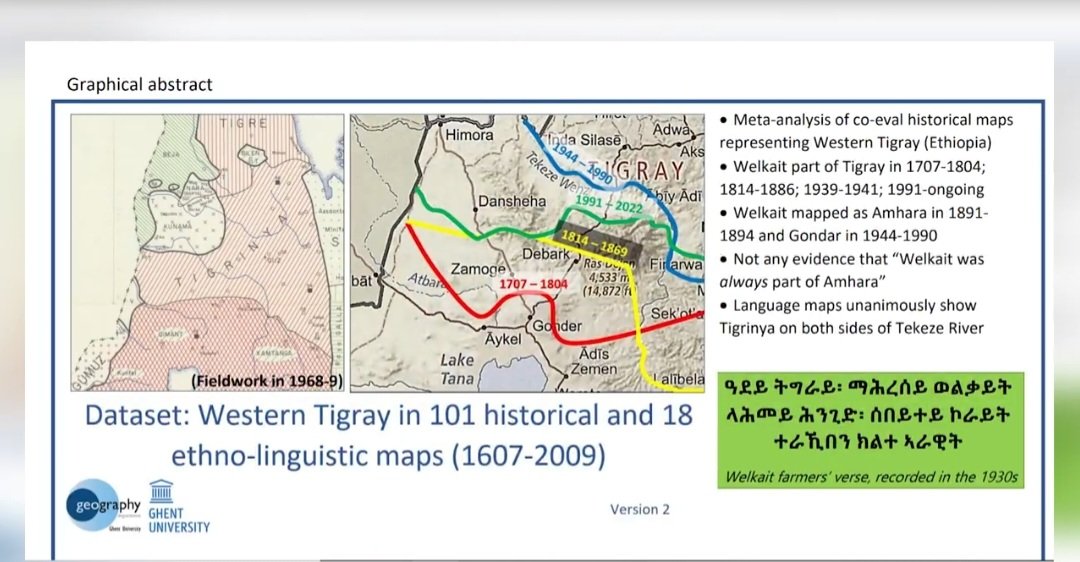1080x562 pixels.
Task: Click the "Atbara" river label
Action: click(x=426, y=280)
